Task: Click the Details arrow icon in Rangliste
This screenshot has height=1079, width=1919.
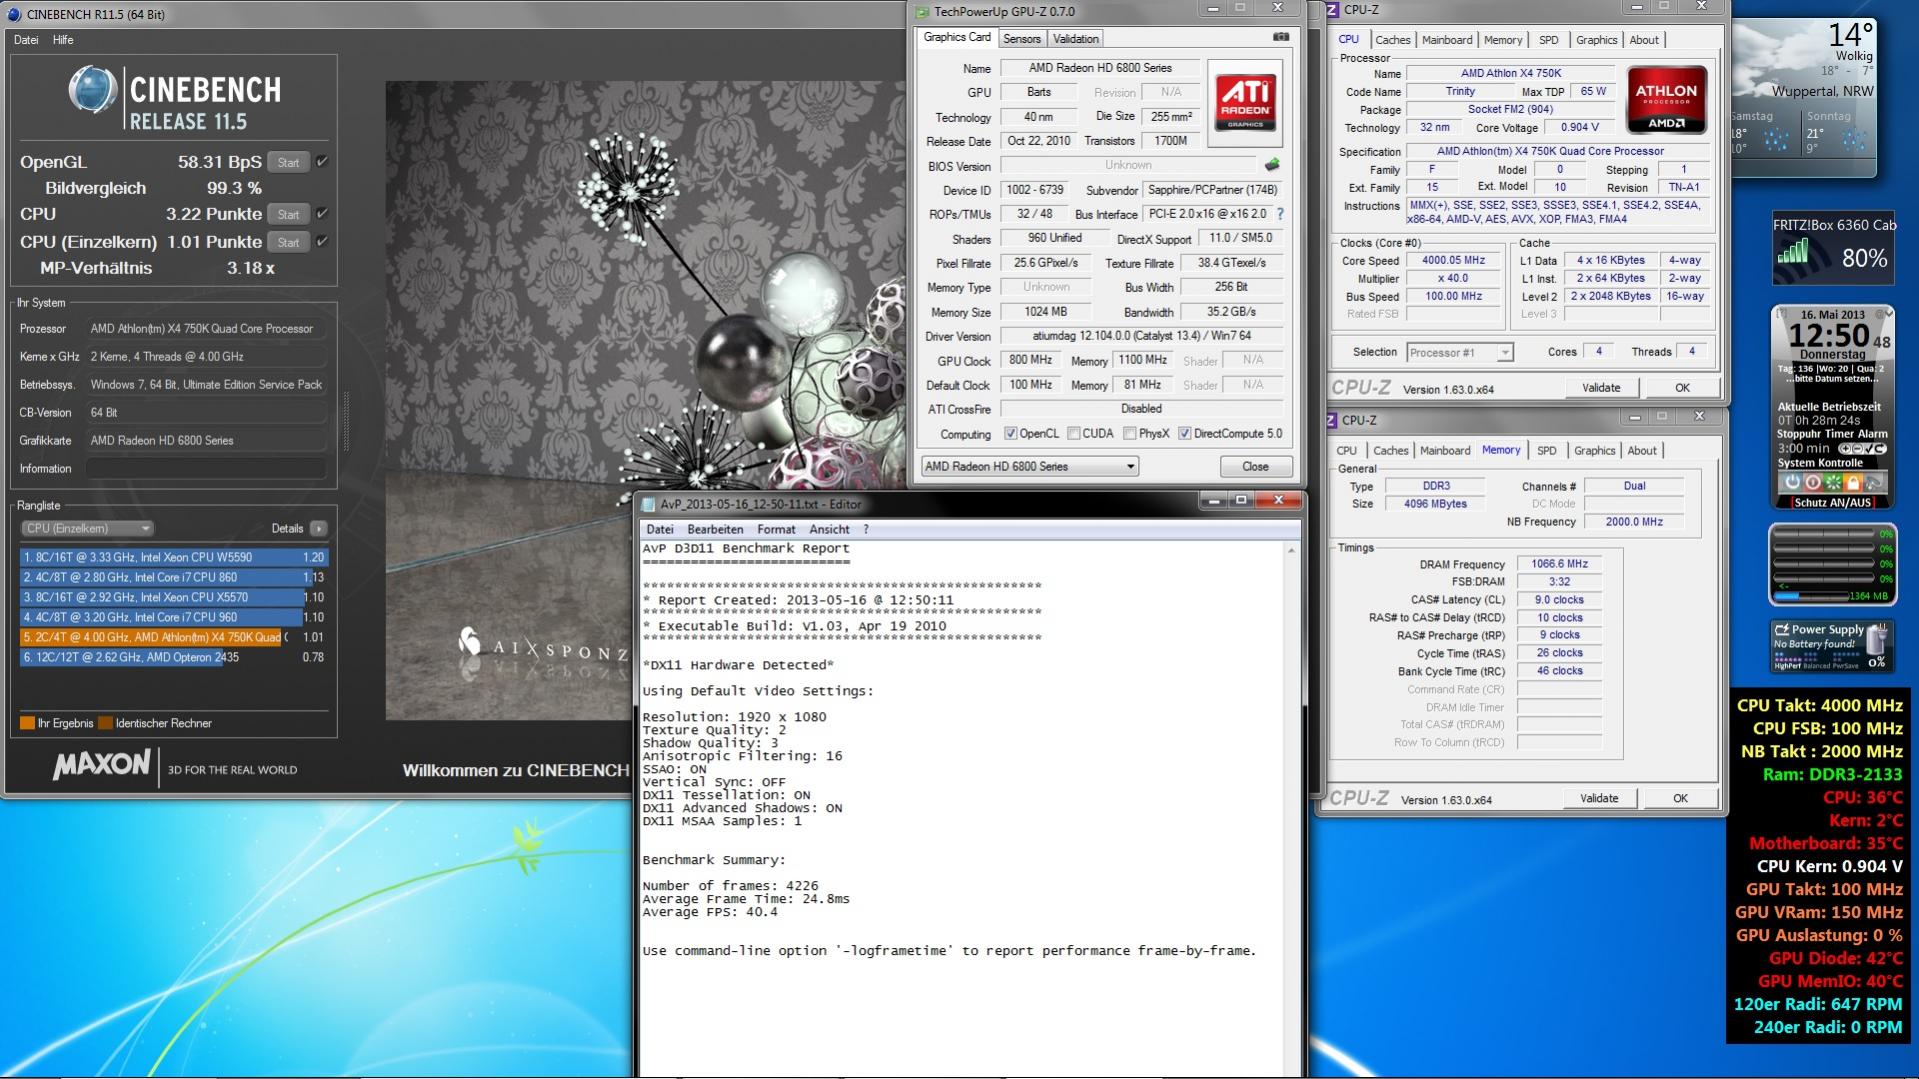Action: (319, 528)
